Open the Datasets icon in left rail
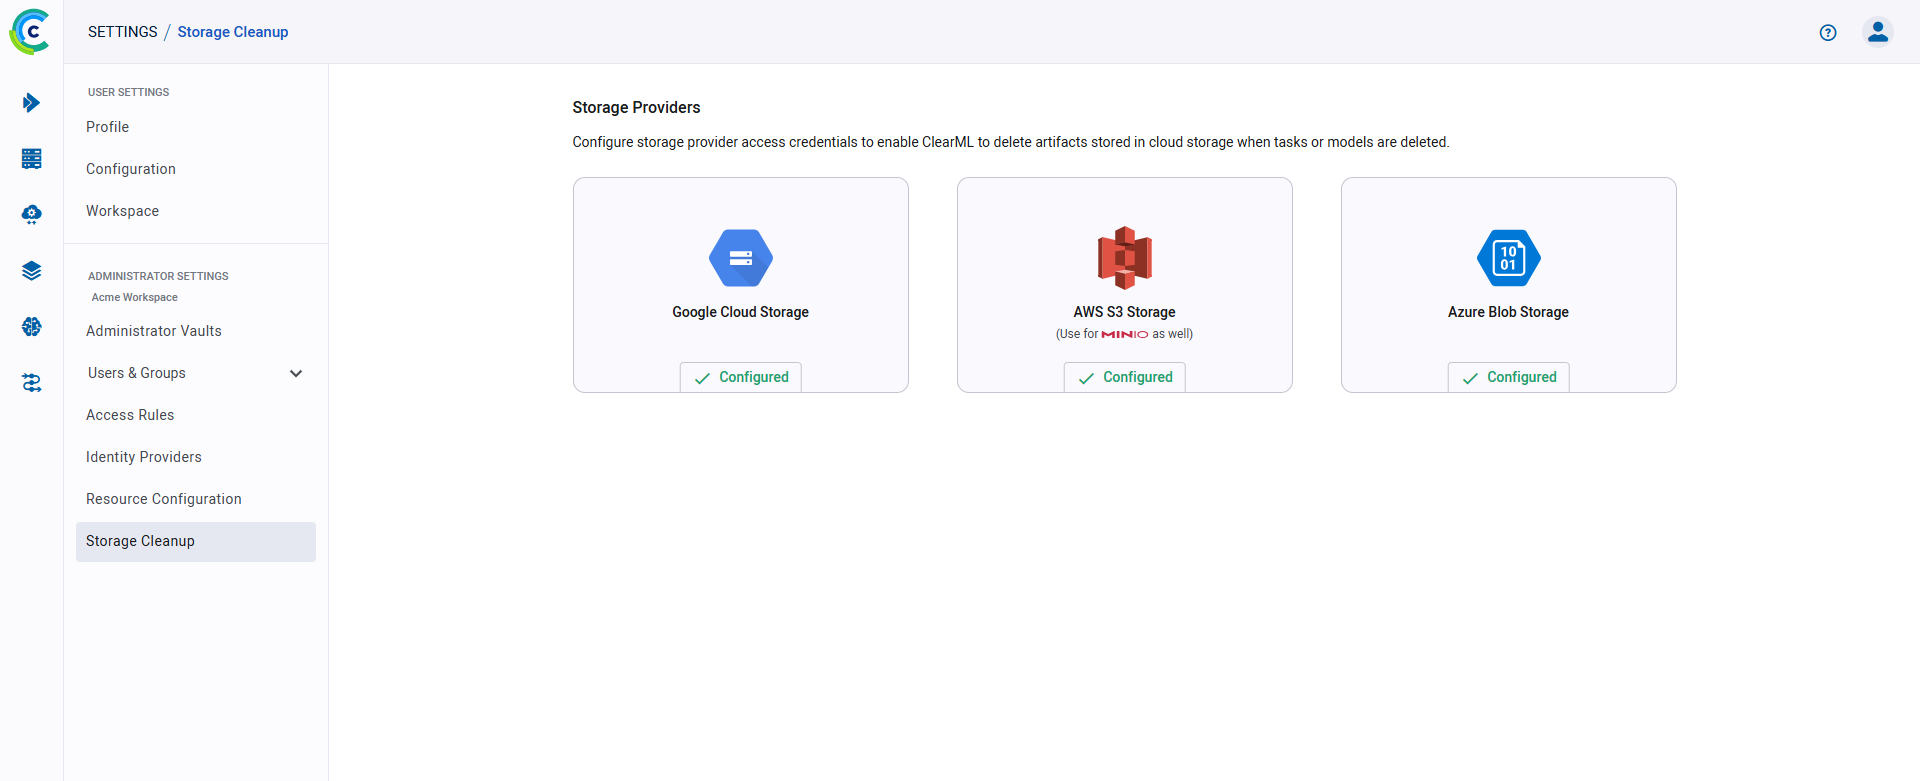The height and width of the screenshot is (781, 1920). (31, 159)
